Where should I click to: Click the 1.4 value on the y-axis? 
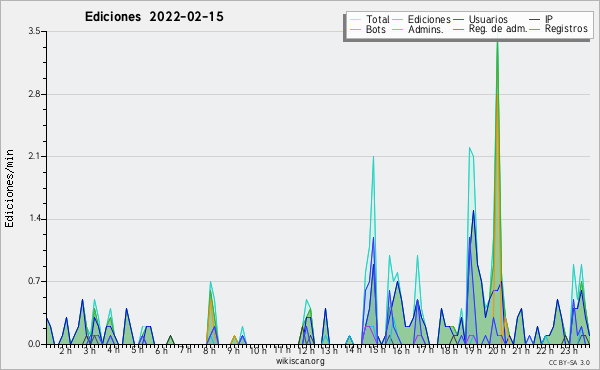[x=34, y=219]
